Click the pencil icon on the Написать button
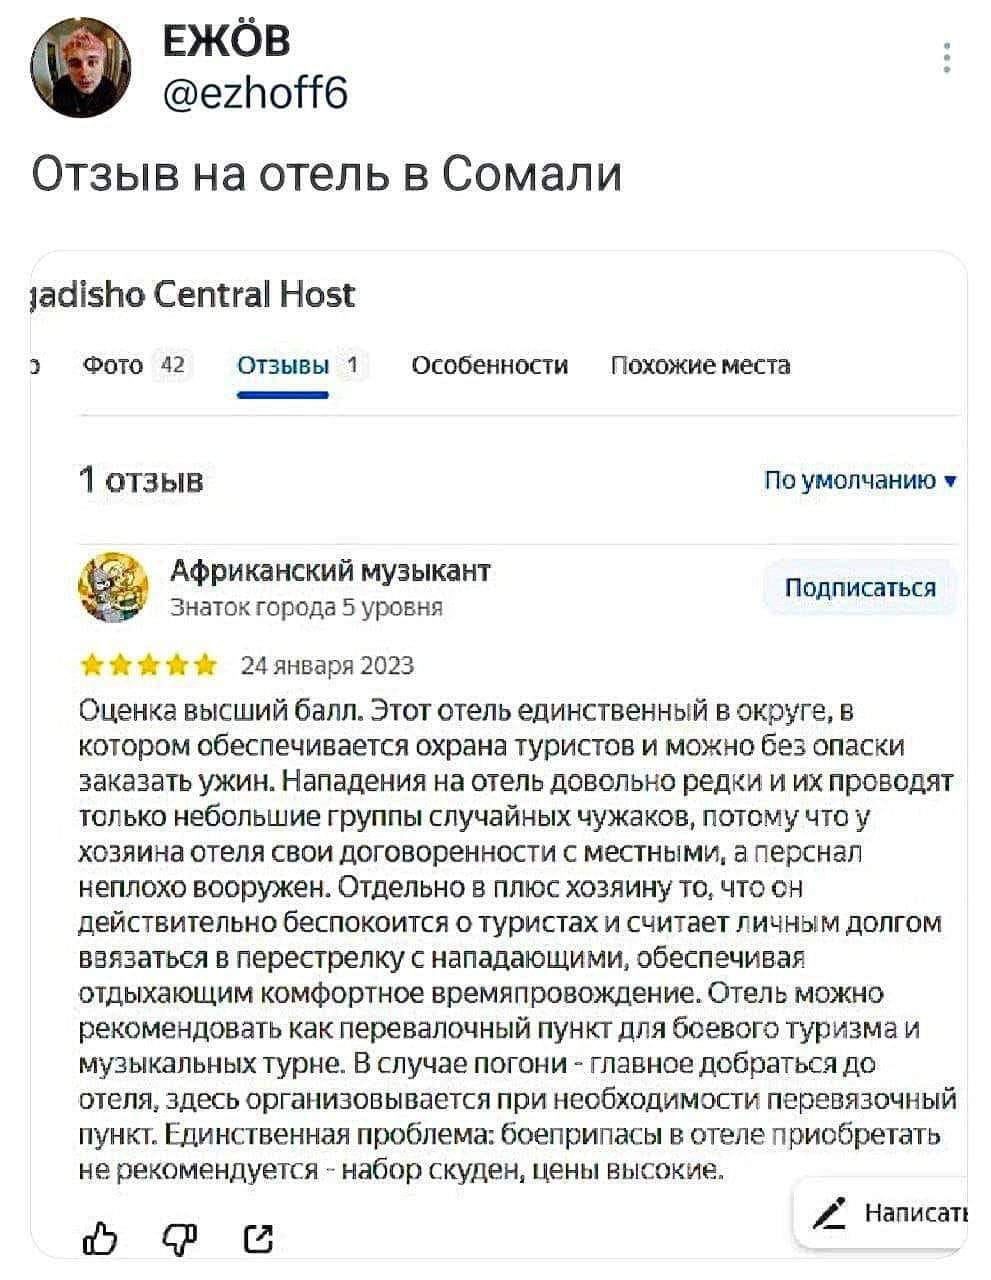991x1280 pixels. coord(829,1212)
